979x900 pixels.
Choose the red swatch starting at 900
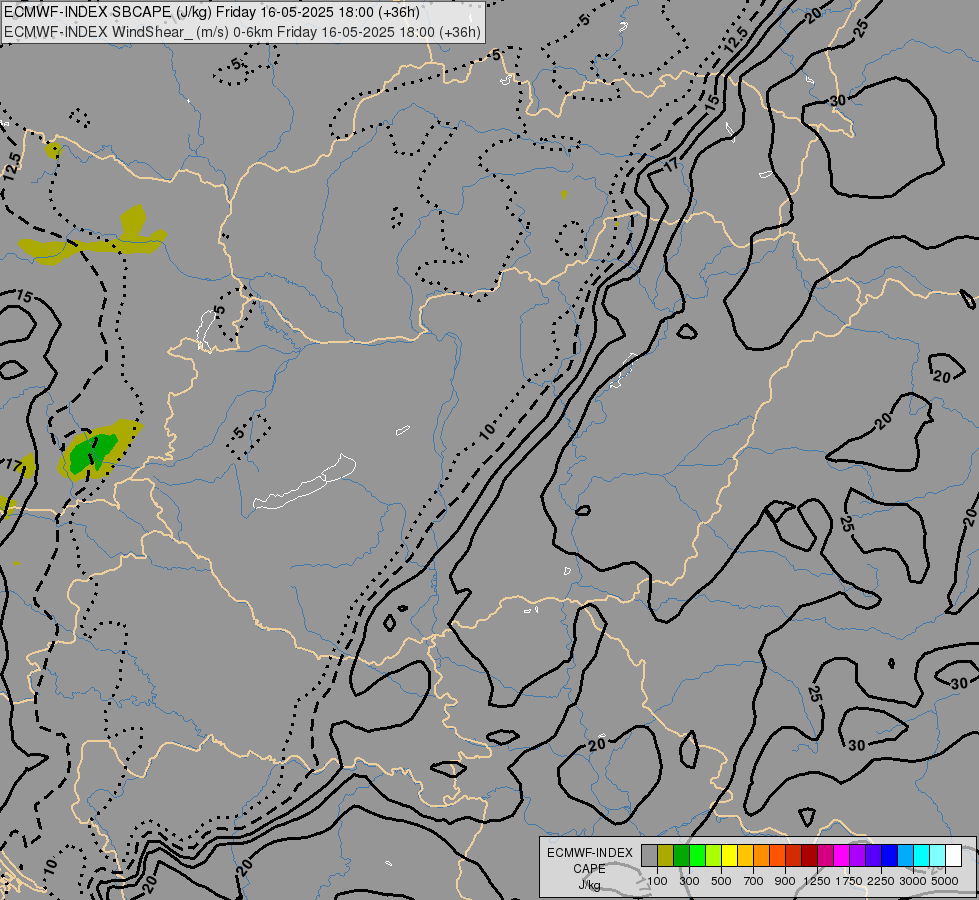click(794, 856)
